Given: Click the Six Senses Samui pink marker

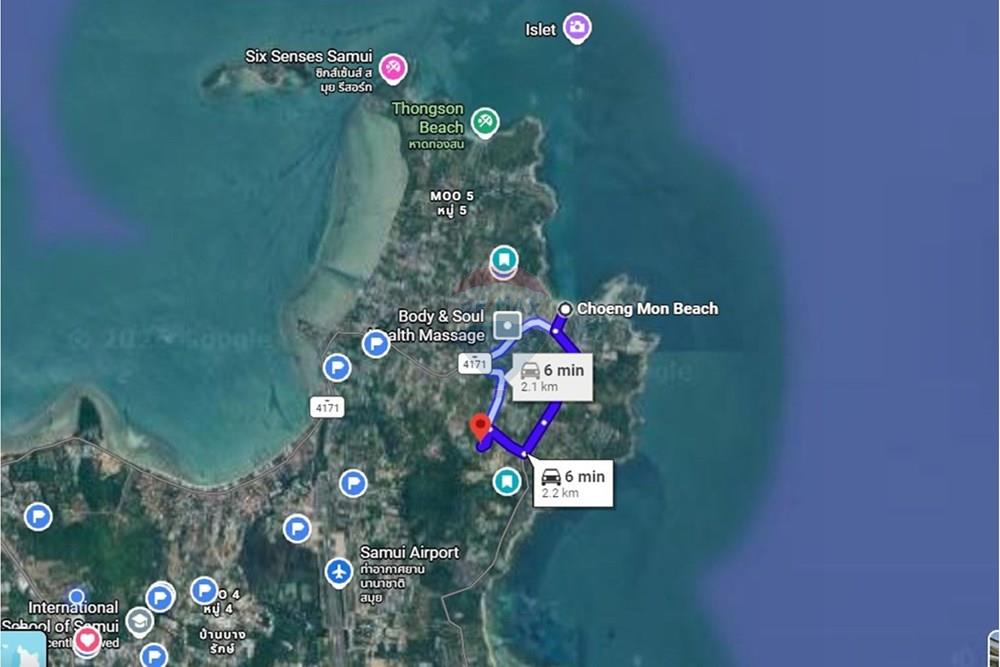Looking at the screenshot, I should [x=395, y=68].
